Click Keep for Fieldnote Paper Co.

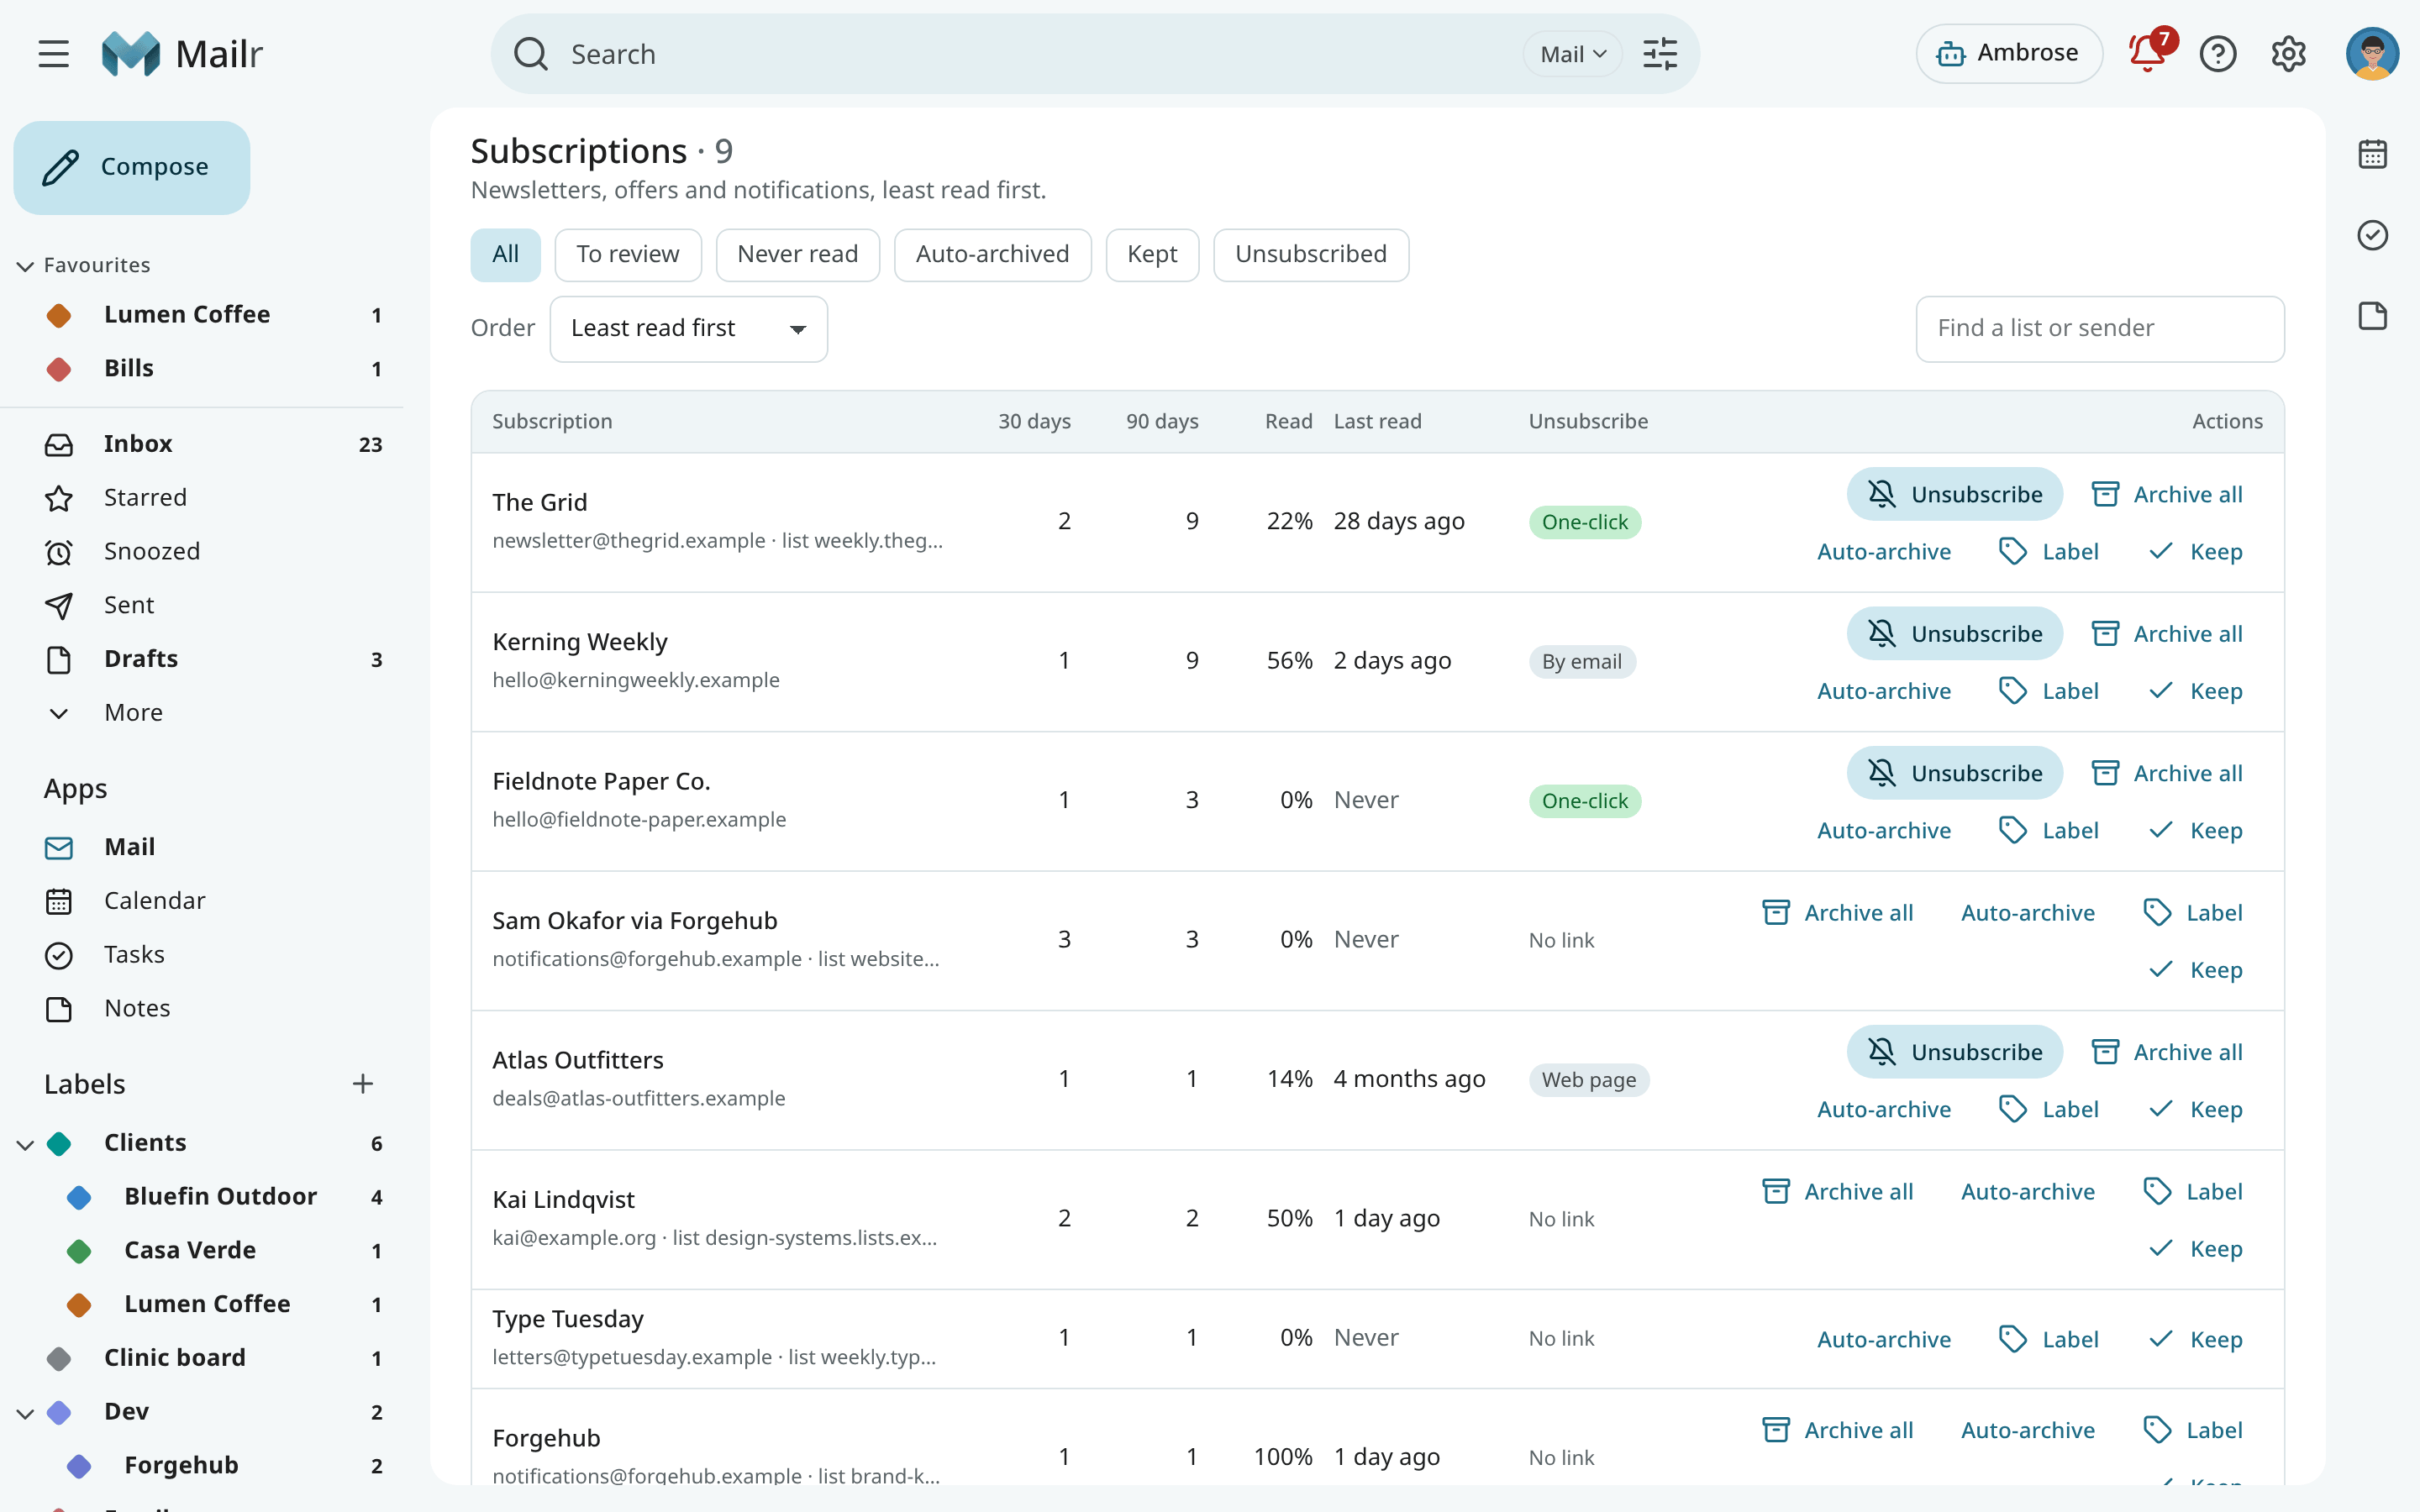pos(2195,831)
